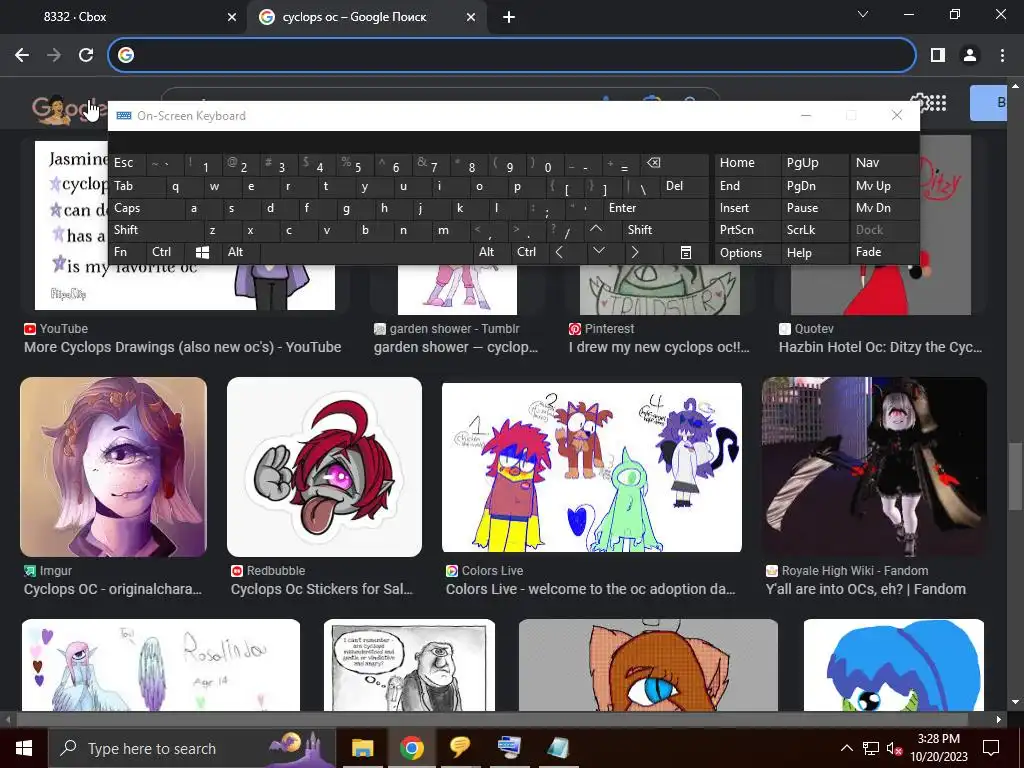Click the right arrow key on keyboard
This screenshot has height=768, width=1024.
635,252
